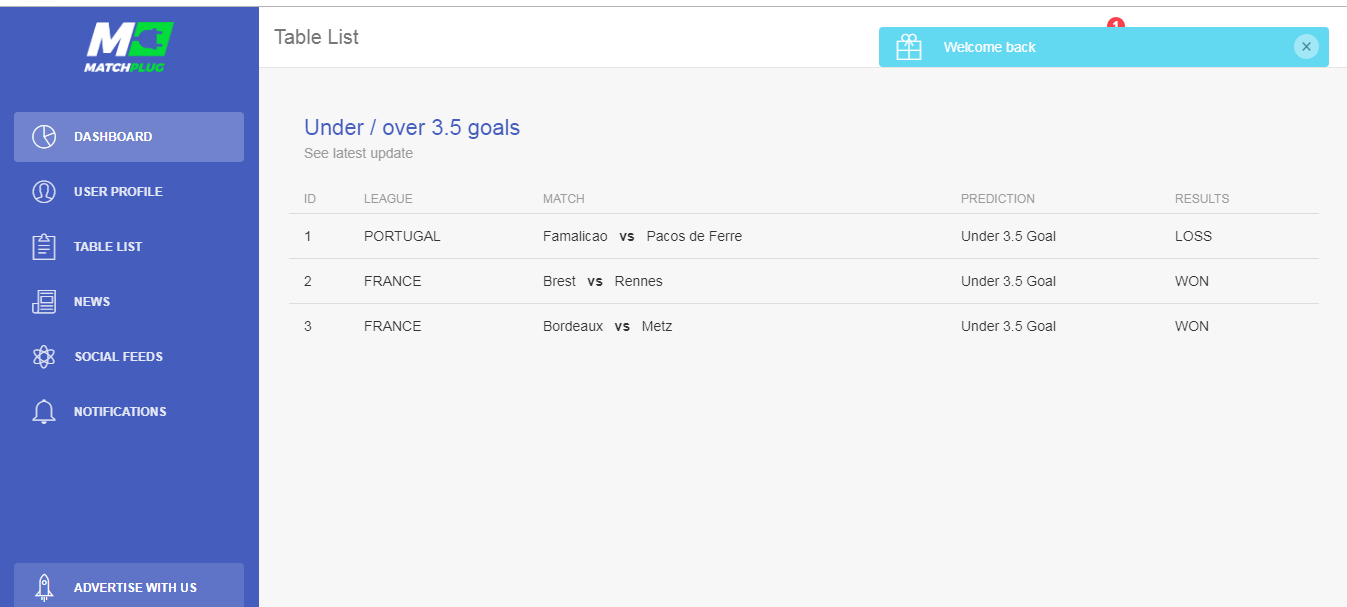Image resolution: width=1347 pixels, height=607 pixels.
Task: Dismiss the Welcome back notification
Action: coord(1306,46)
